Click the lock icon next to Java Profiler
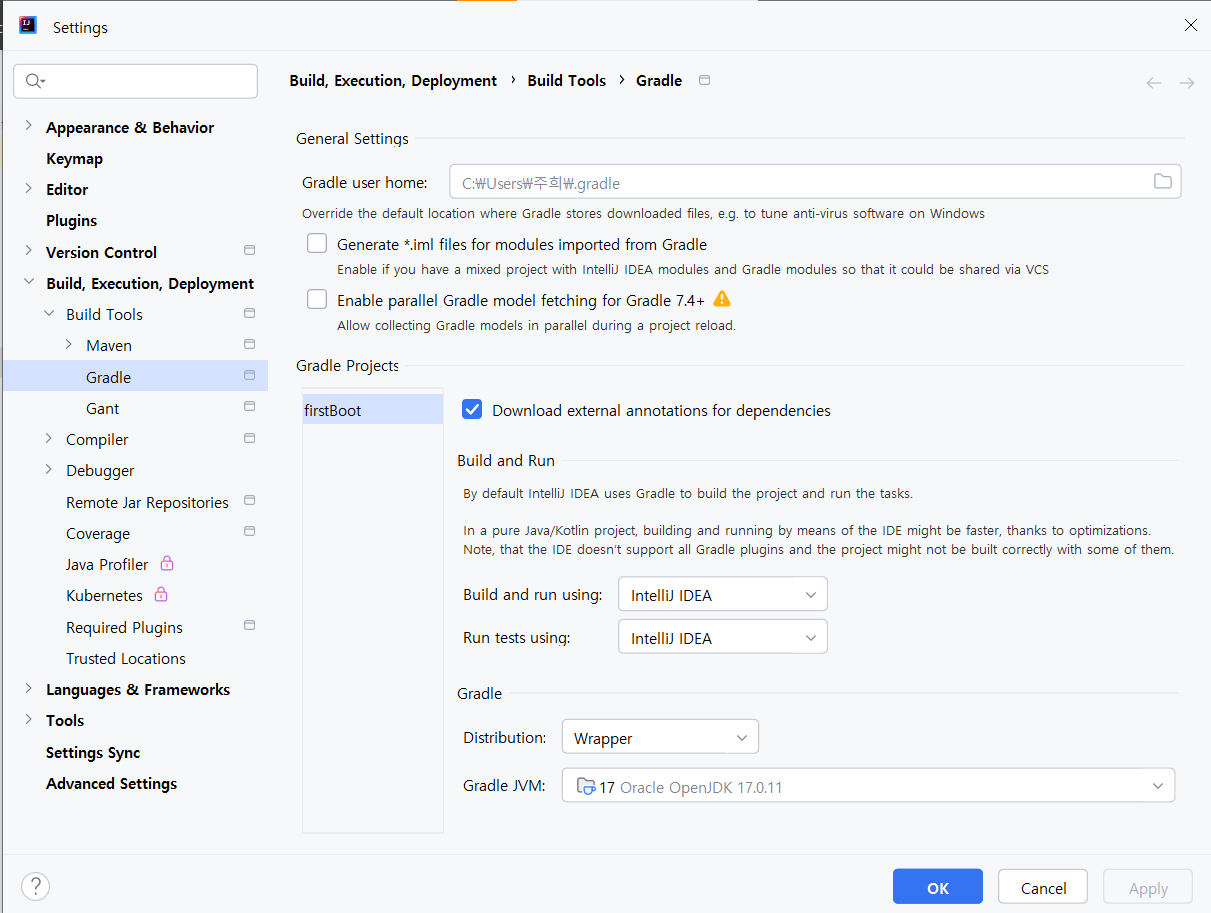Viewport: 1211px width, 913px height. (x=167, y=564)
